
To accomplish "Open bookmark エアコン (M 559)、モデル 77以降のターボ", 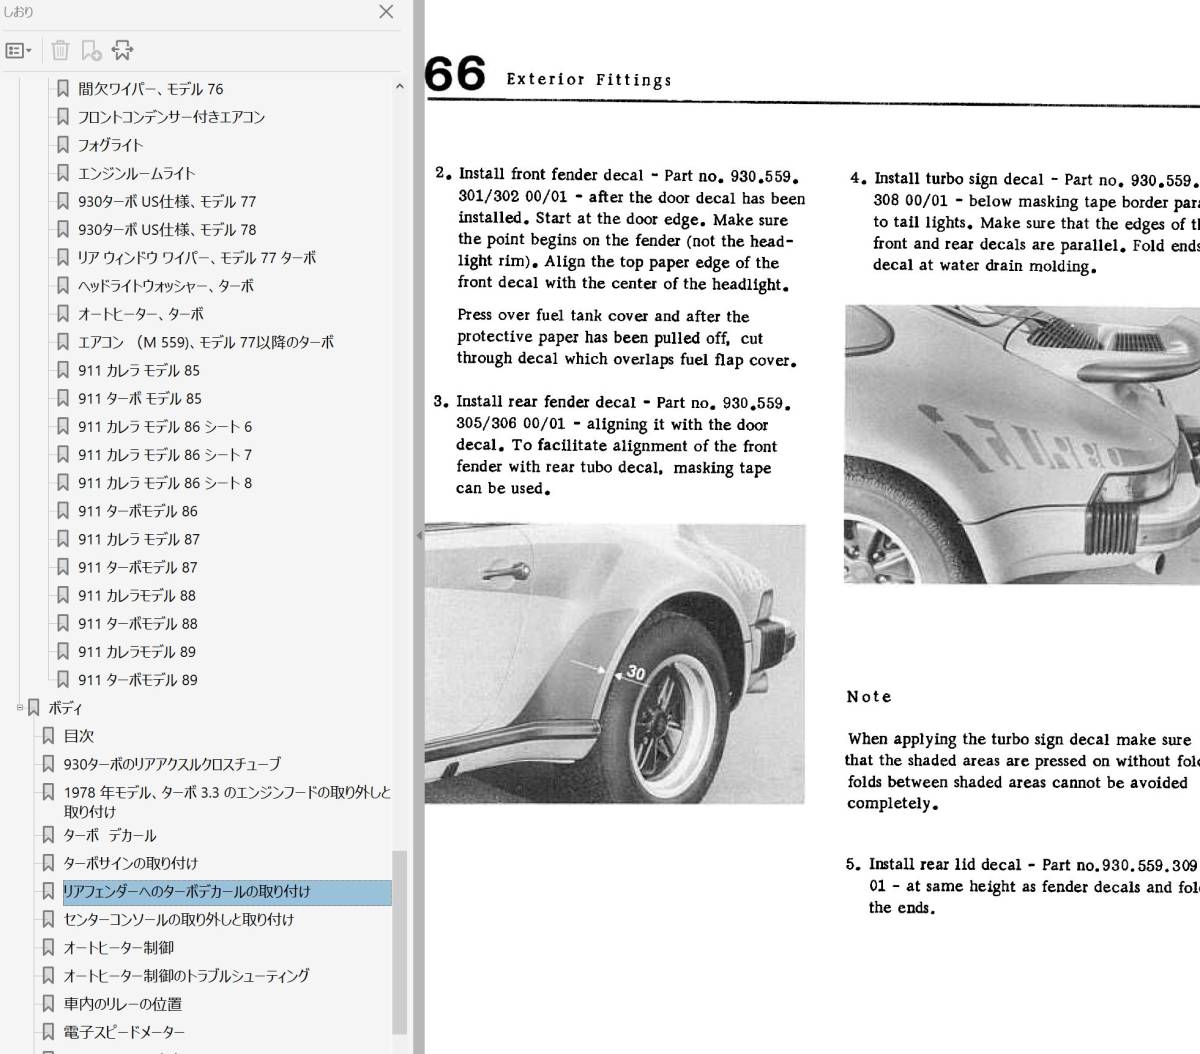I will tap(205, 342).
